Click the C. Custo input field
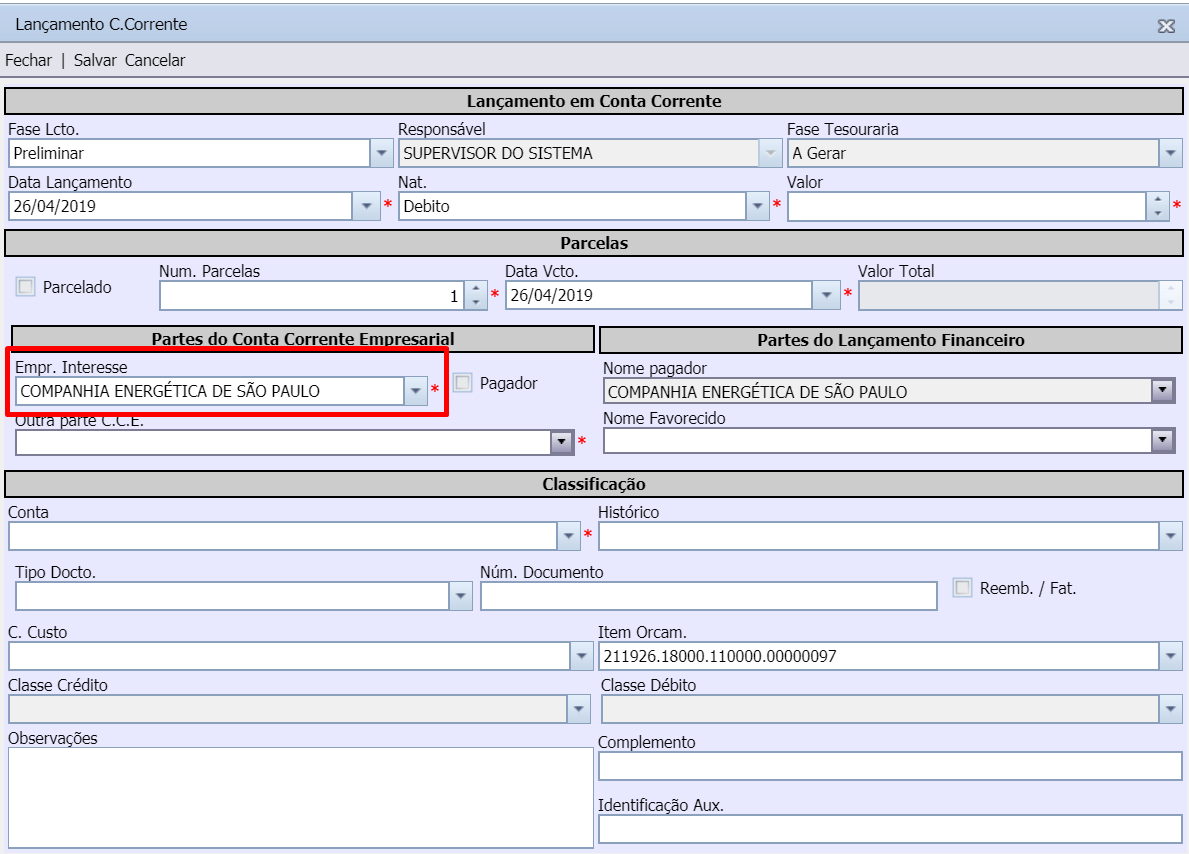This screenshot has height=854, width=1189. click(x=289, y=656)
